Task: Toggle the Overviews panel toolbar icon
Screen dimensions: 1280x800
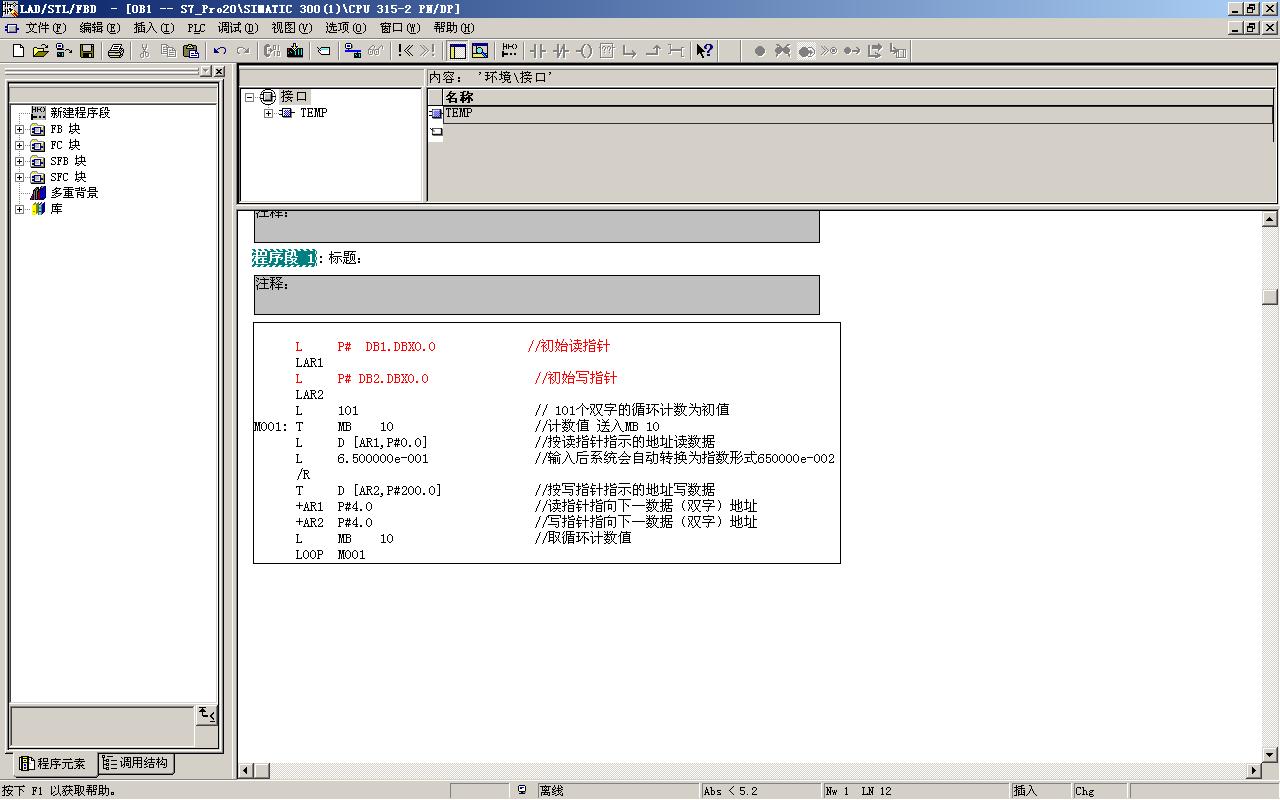Action: (458, 51)
